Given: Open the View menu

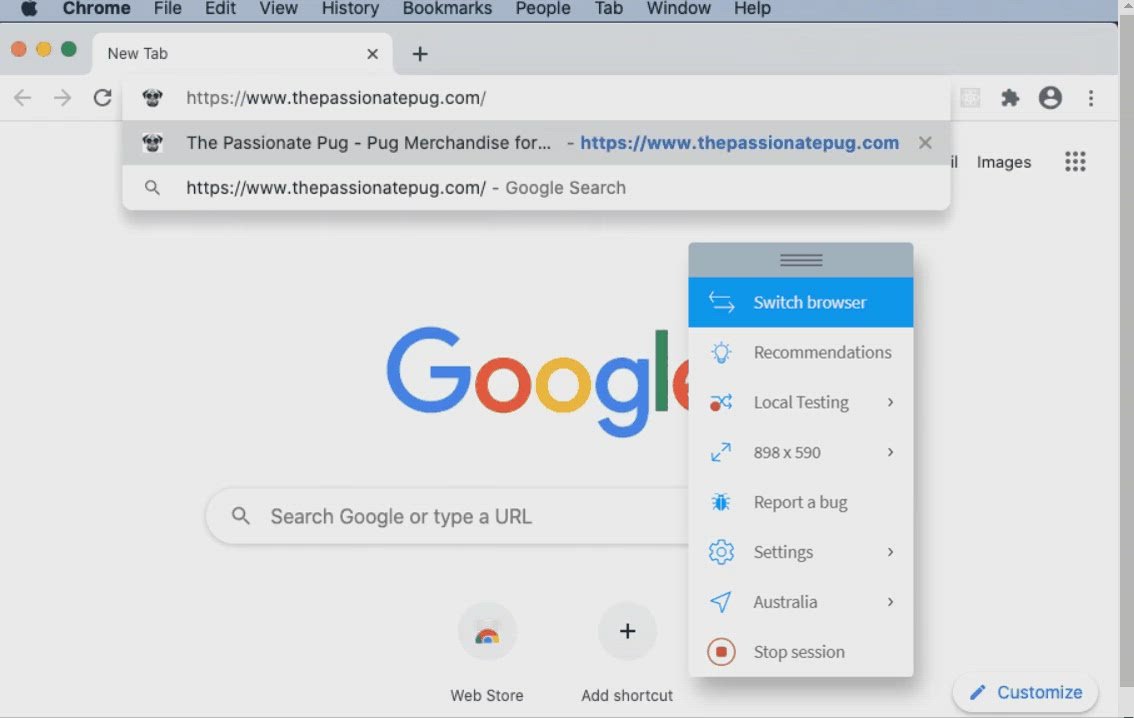Looking at the screenshot, I should (x=278, y=9).
